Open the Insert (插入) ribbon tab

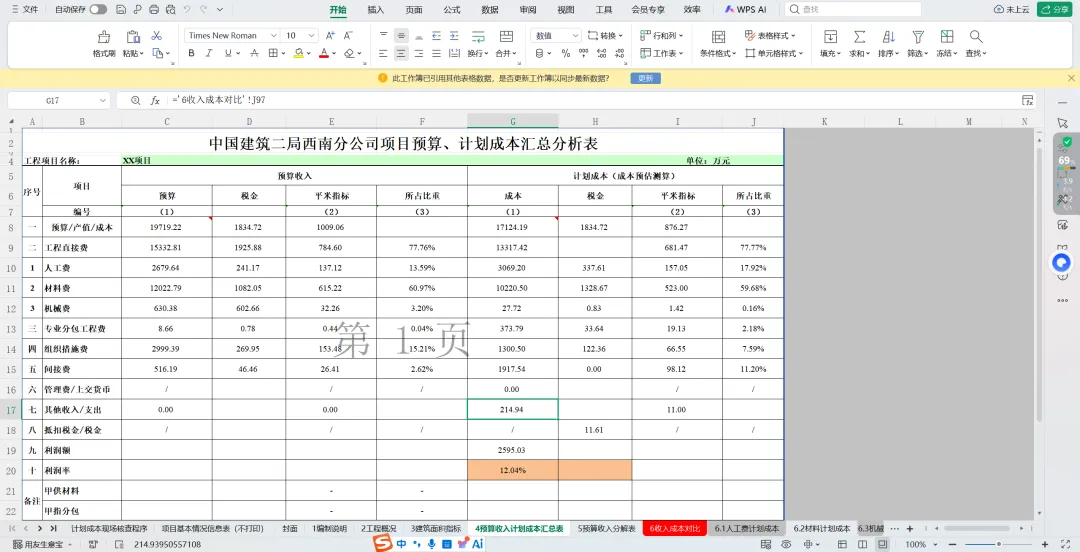tap(376, 10)
